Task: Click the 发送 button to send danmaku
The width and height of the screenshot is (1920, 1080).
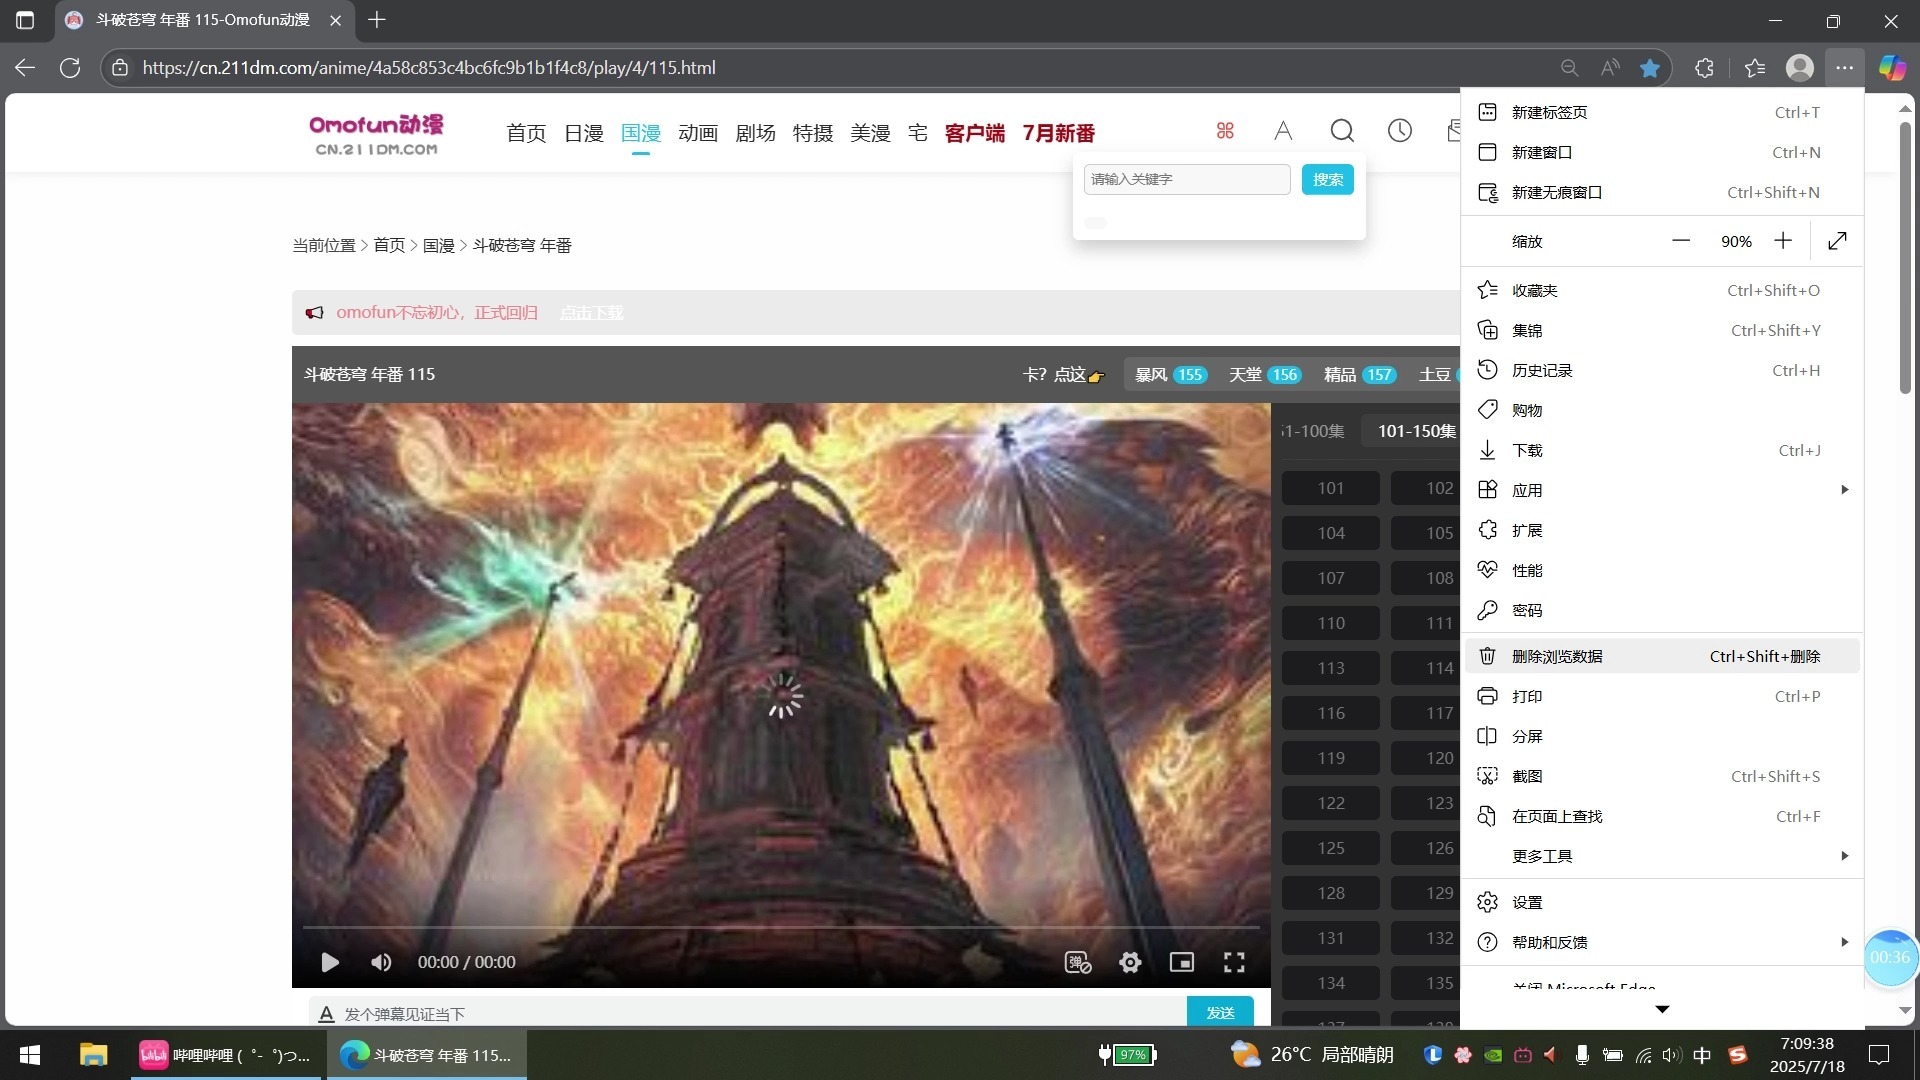Action: 1220,1012
